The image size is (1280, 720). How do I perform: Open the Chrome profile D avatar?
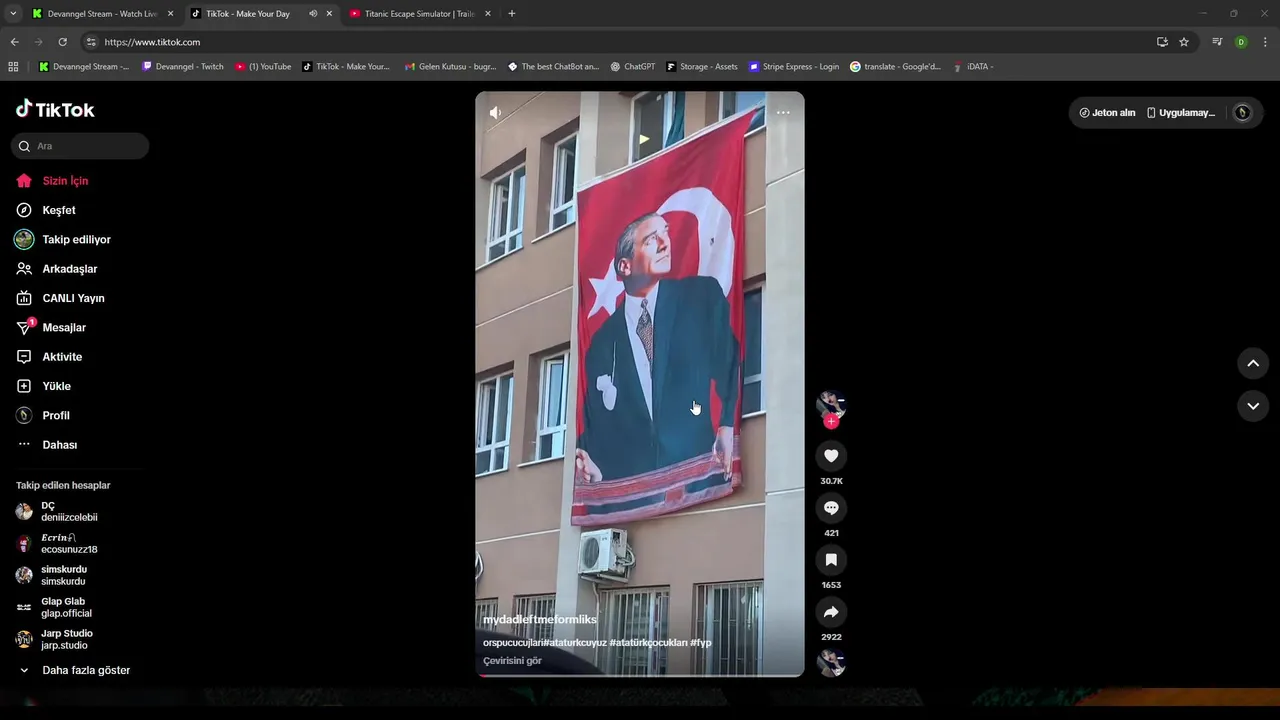[x=1241, y=42]
